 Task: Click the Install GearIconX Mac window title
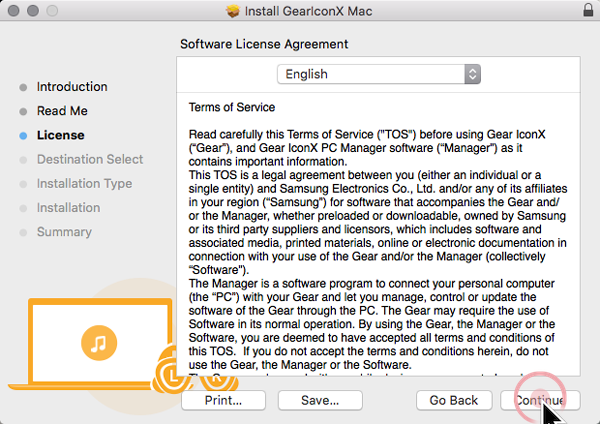point(308,11)
